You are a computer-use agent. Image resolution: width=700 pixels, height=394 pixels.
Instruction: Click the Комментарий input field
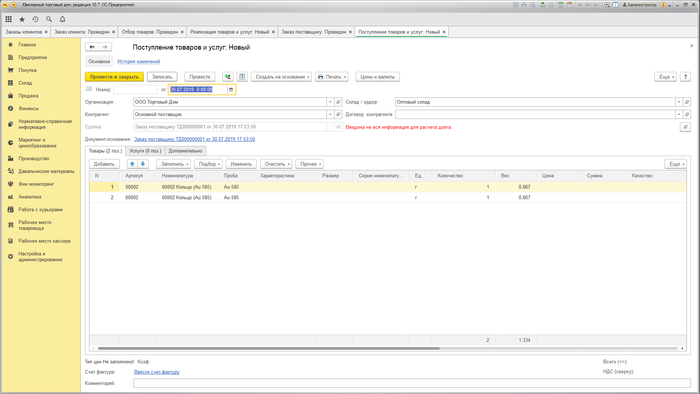[412, 383]
